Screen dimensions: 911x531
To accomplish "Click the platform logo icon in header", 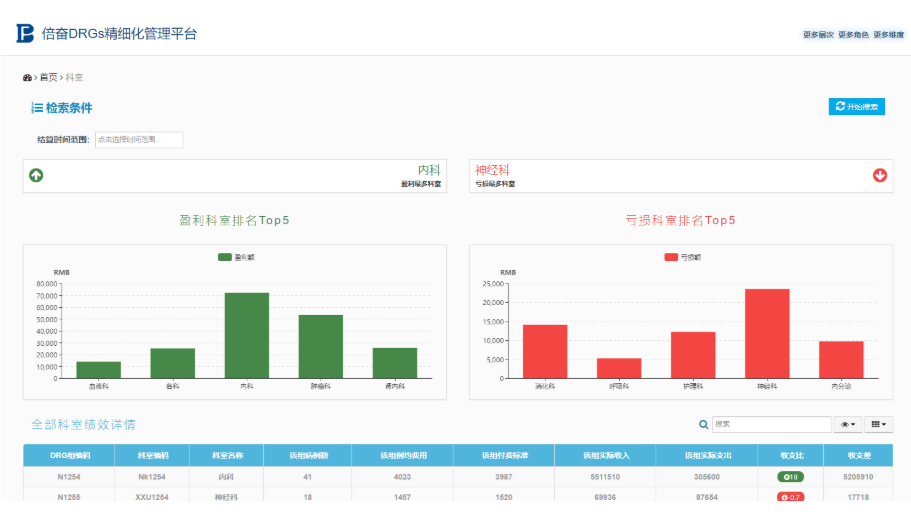I will tap(25, 33).
